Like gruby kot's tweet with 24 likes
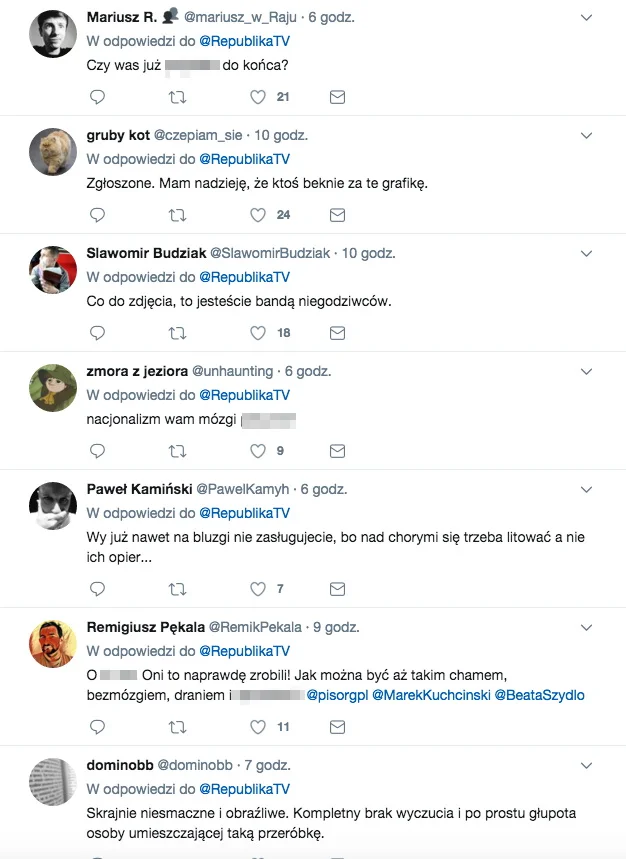Screen dimensions: 626x859 click(258, 215)
